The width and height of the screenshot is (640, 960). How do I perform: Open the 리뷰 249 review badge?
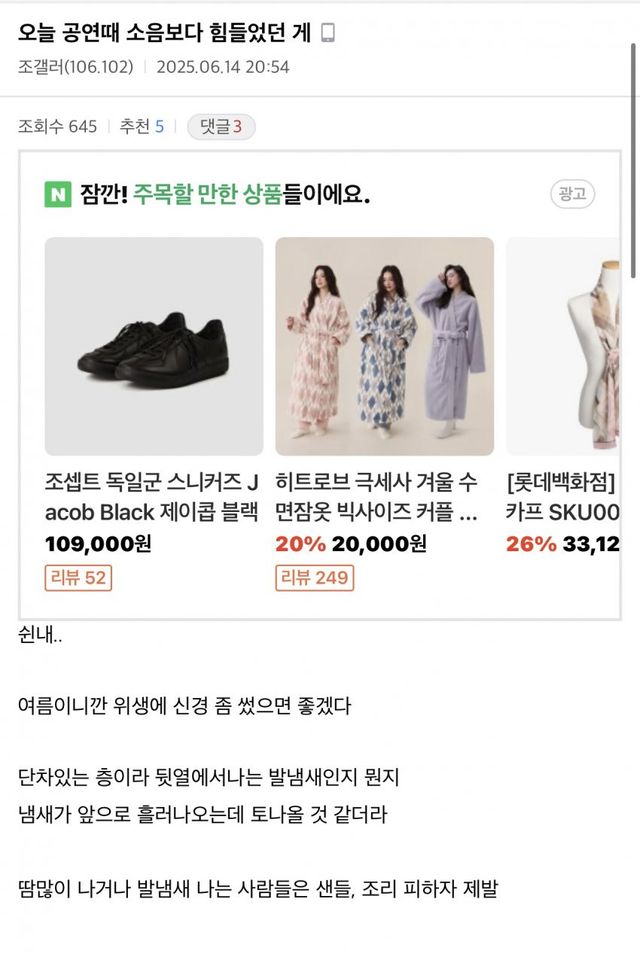314,577
